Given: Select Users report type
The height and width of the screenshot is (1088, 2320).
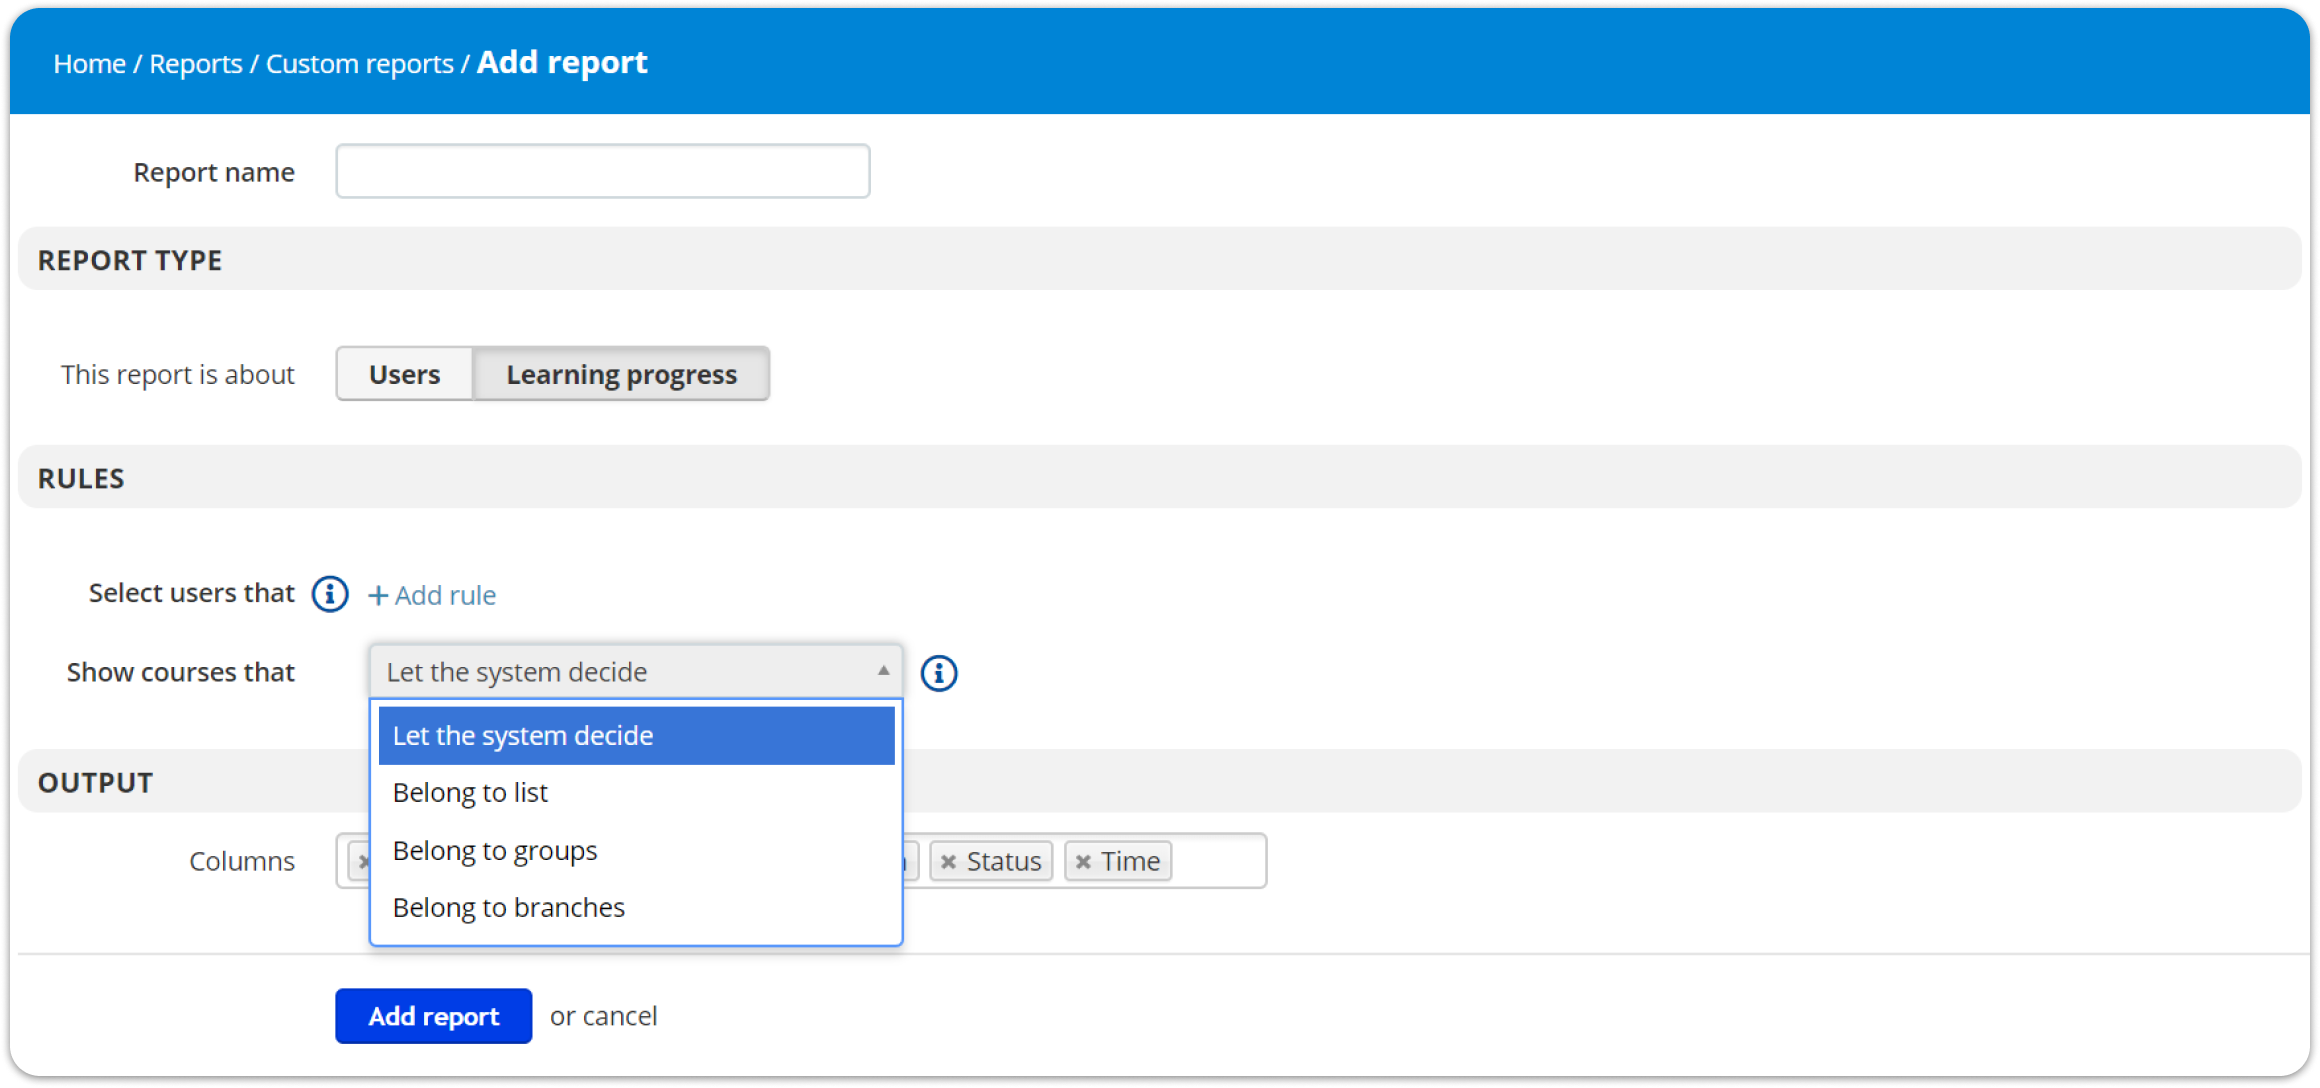Looking at the screenshot, I should 404,374.
